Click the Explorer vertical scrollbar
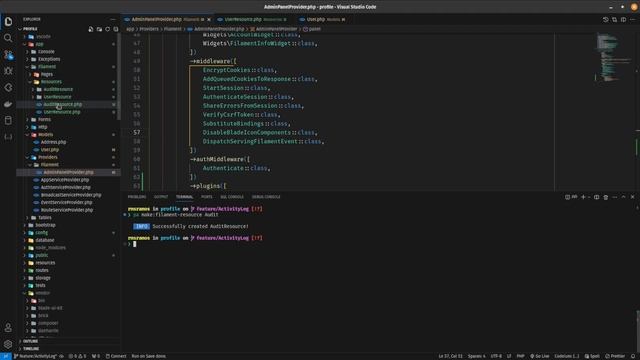This screenshot has width=640, height=360. pyautogui.click(x=119, y=78)
